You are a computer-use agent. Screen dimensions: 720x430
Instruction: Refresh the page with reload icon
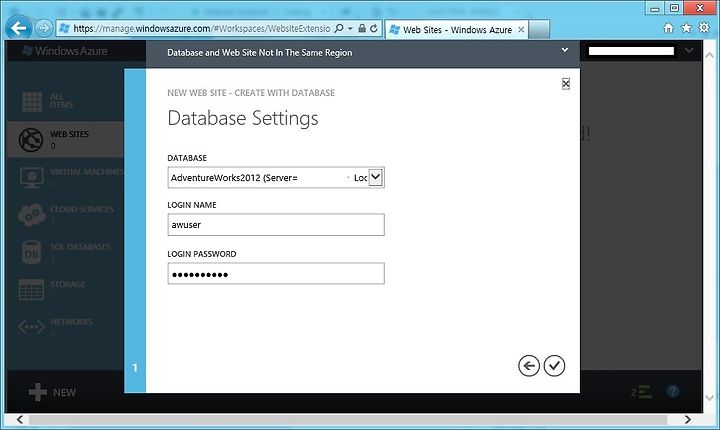pyautogui.click(x=374, y=28)
